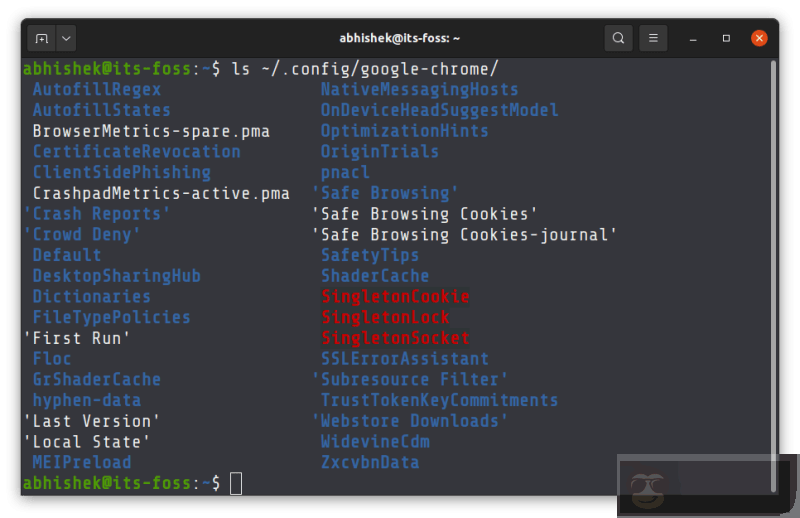The width and height of the screenshot is (800, 518).
Task: Open terminal search
Action: click(618, 38)
